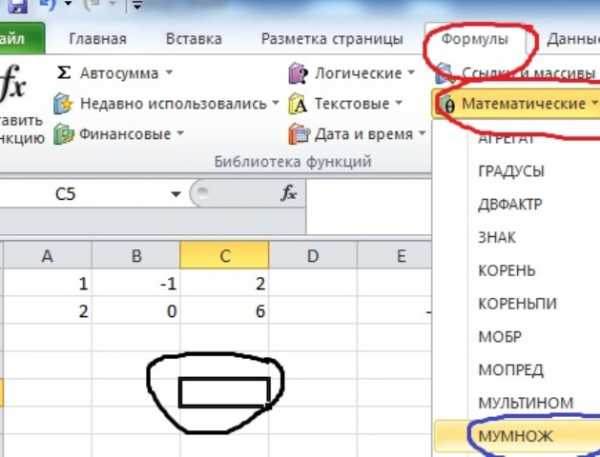
Task: Select the КОРЕНЬ function
Action: point(507,271)
